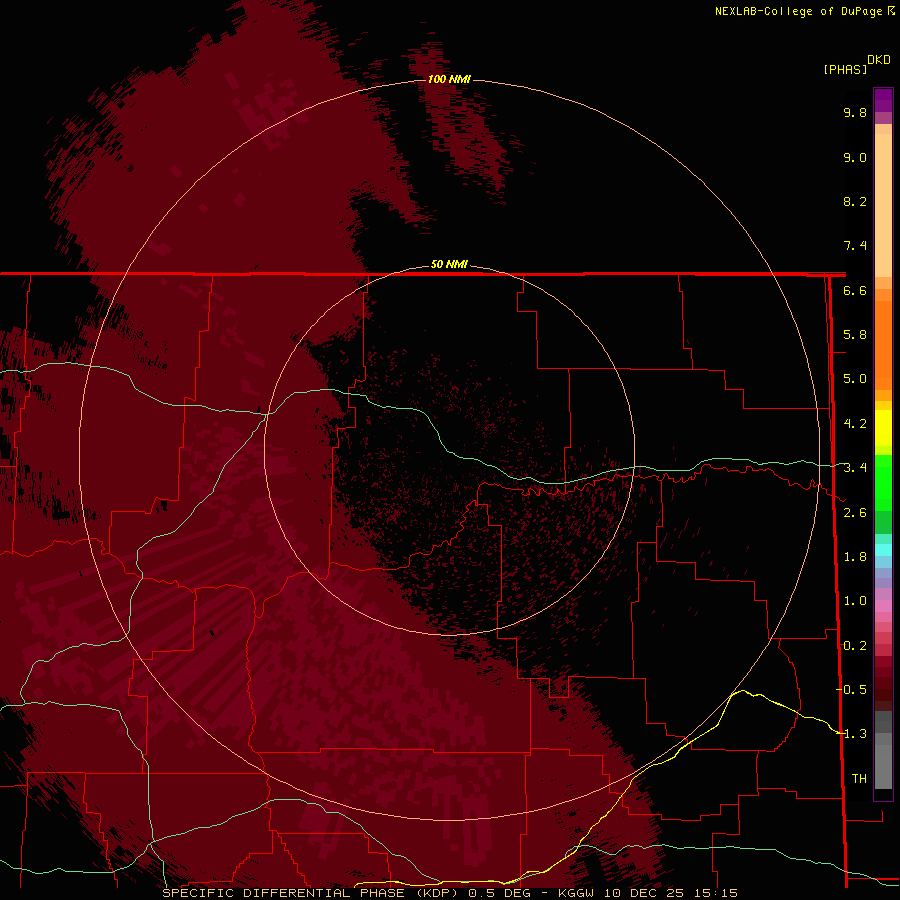This screenshot has height=900, width=900.
Task: Click the 2.6 scale value
Action: 855,513
